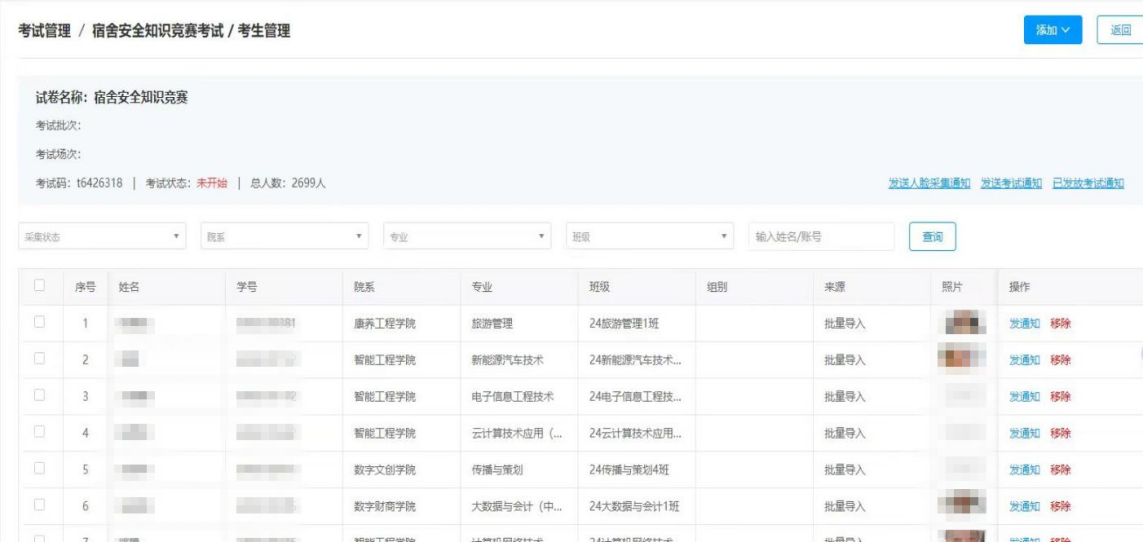Image resolution: width=1143 pixels, height=542 pixels.
Task: Check the checkbox for row 1
Action: (40, 322)
